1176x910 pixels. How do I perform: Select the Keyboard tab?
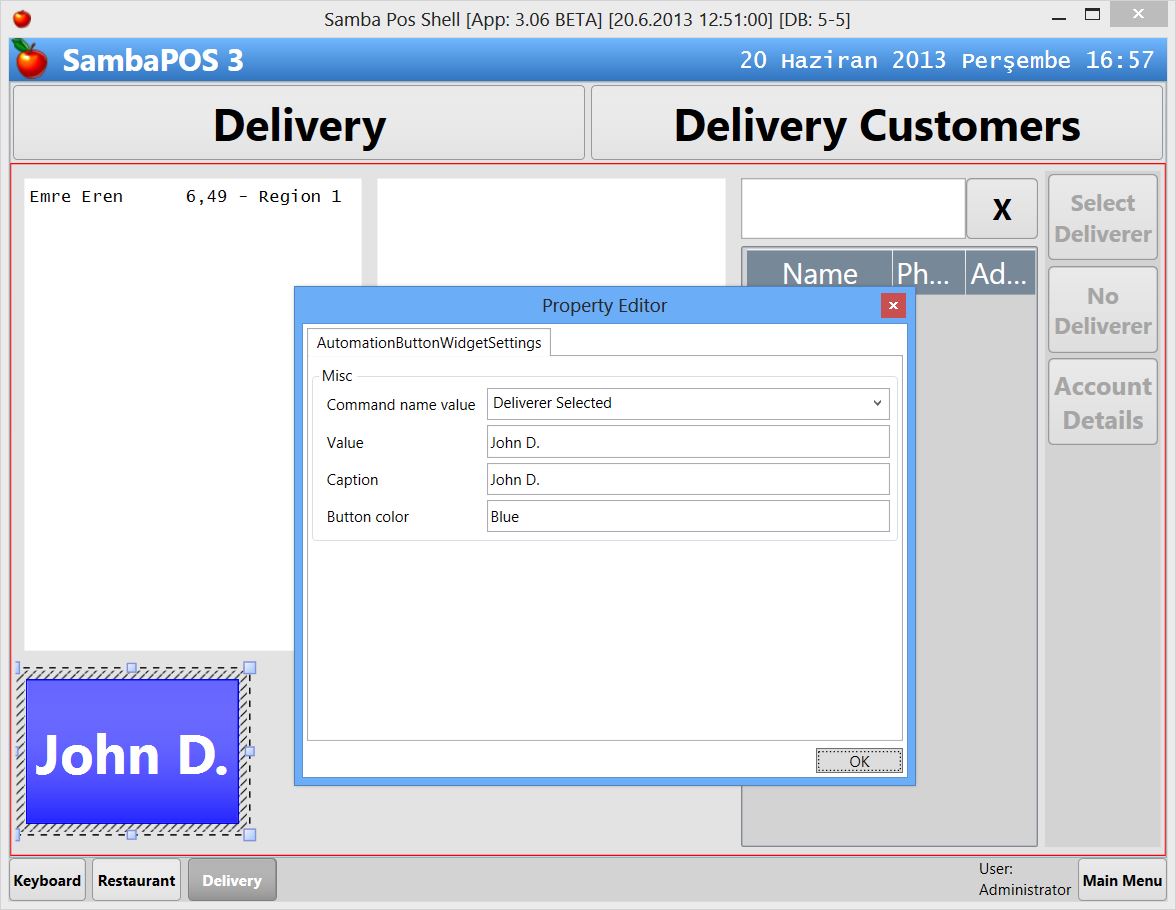pos(46,879)
